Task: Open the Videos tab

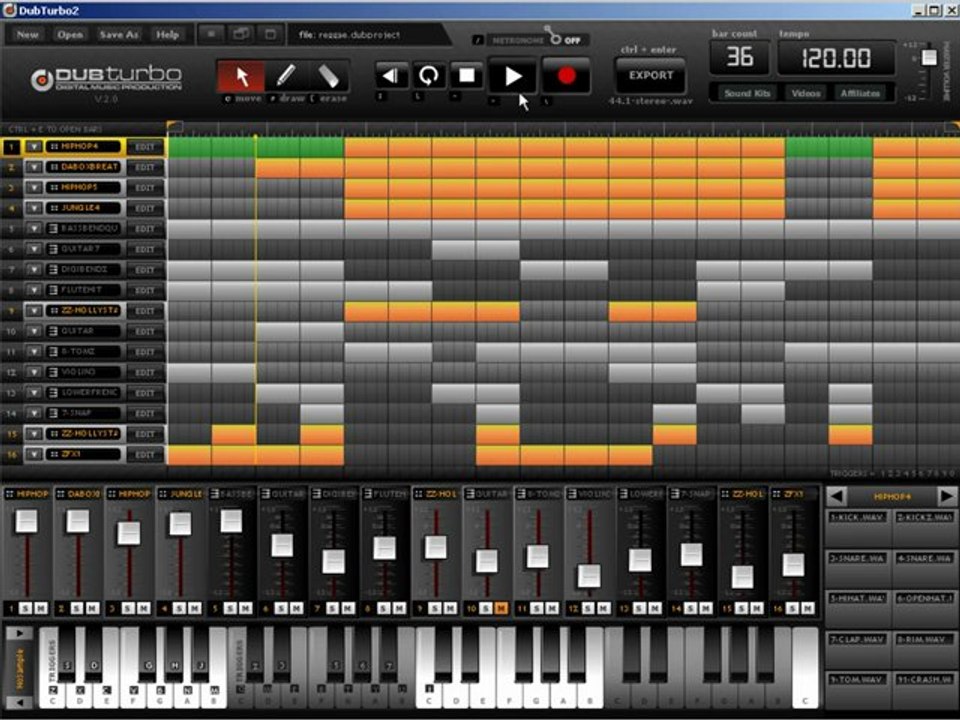Action: pyautogui.click(x=805, y=93)
